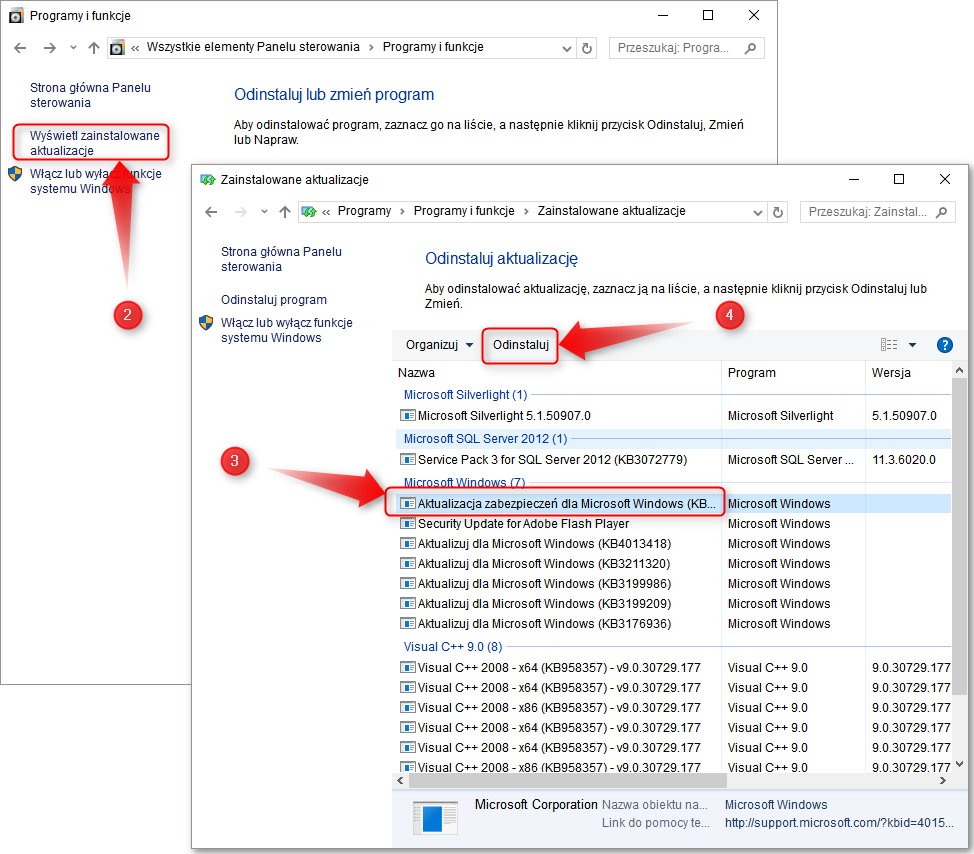The image size is (974, 854).
Task: Select Security Update for Adobe Flash Player
Action: [523, 524]
